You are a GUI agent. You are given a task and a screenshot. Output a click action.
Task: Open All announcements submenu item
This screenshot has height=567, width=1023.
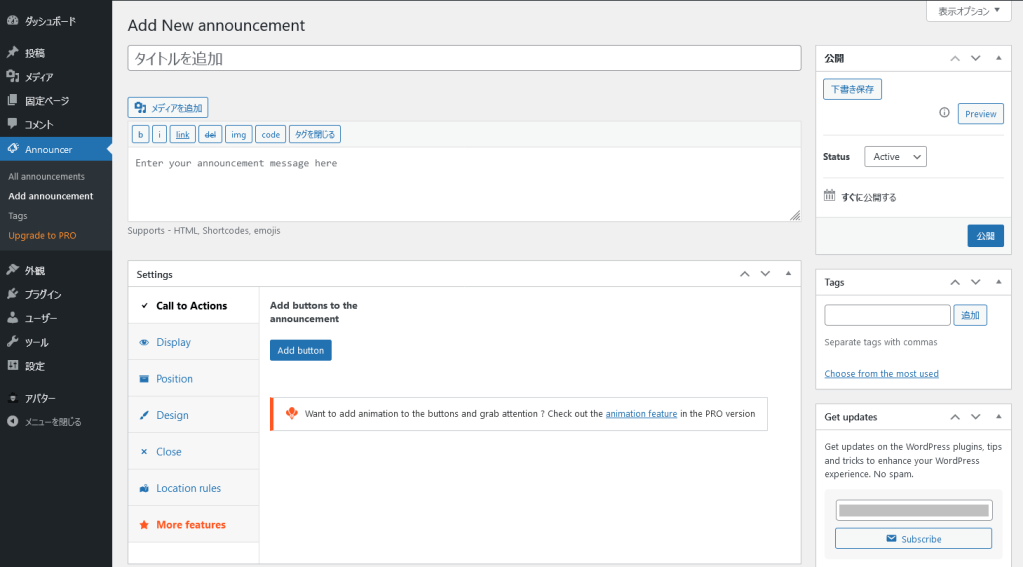tap(46, 176)
